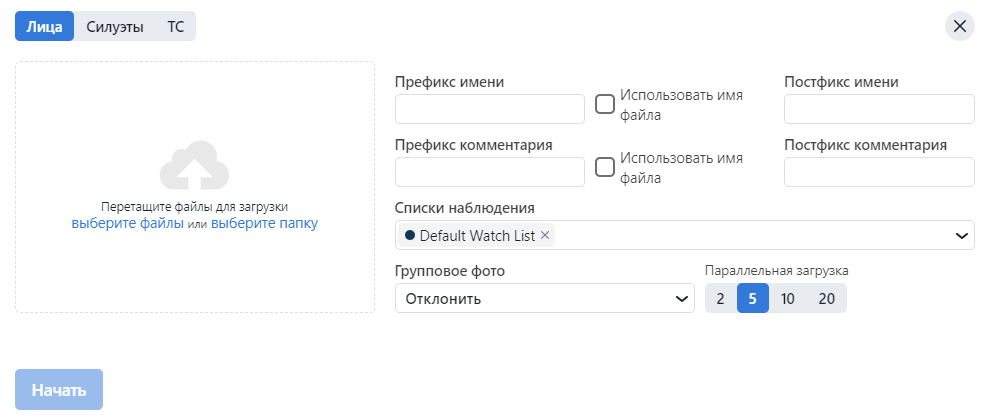Enable file name checkbox beside name prefix
Viewport: 987px width, 420px height.
tap(605, 105)
